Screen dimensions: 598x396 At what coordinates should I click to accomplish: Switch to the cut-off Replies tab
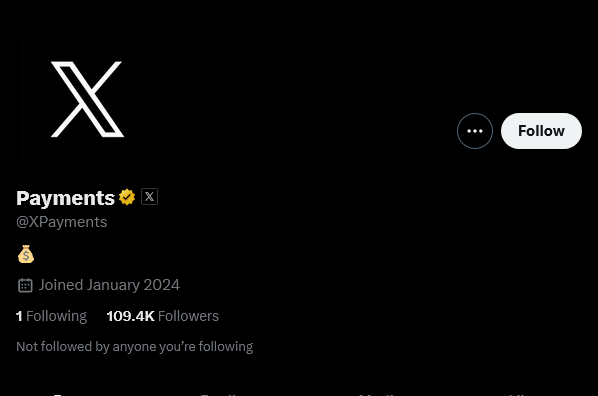coord(218,394)
